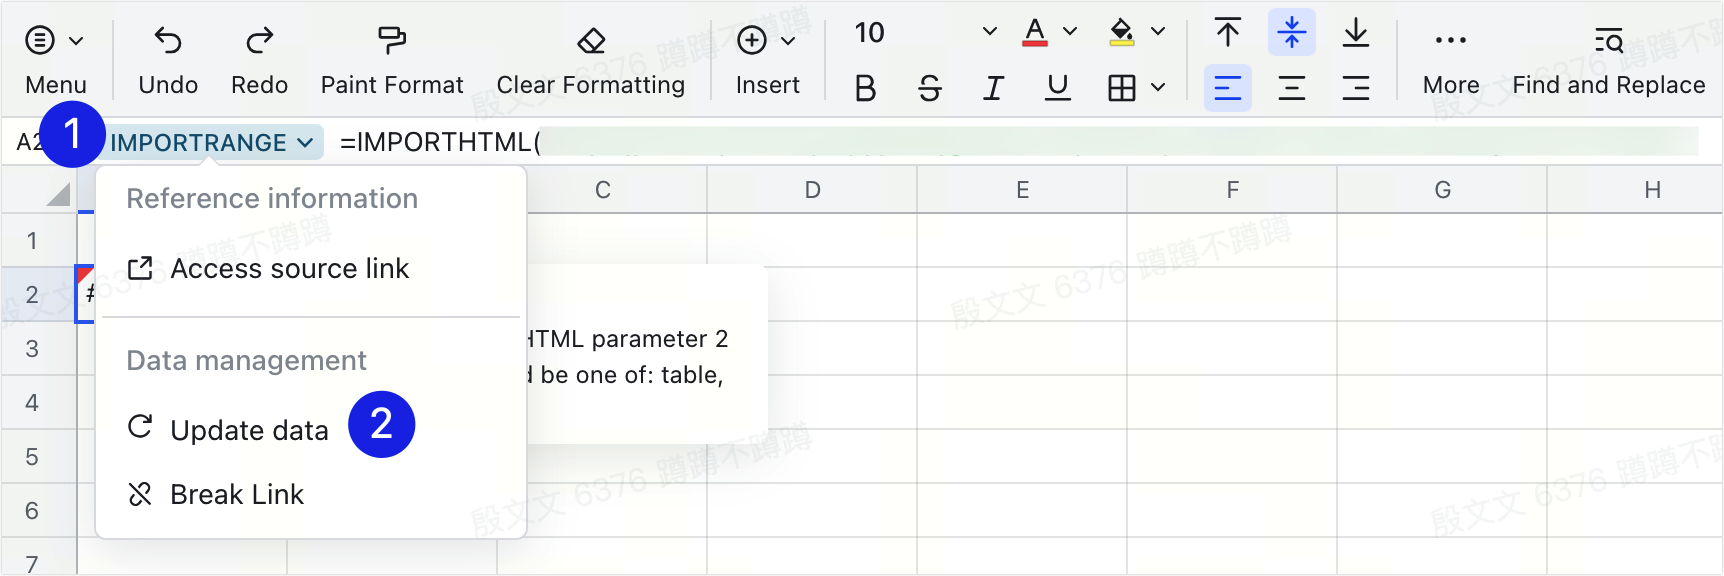Click the align bottom icon

pos(1357,32)
